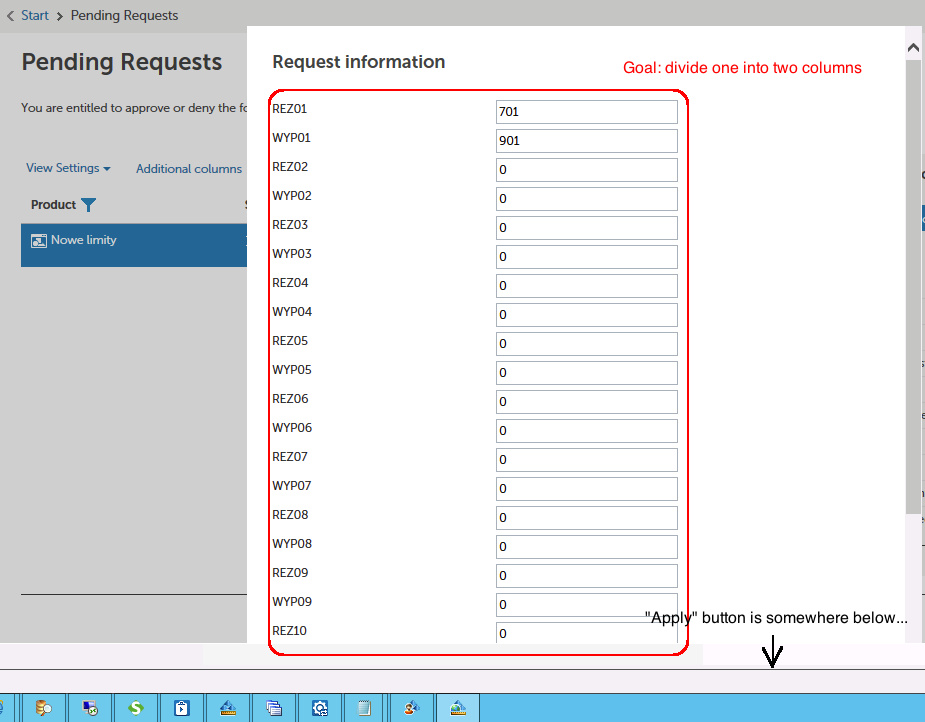Open the Notepad taskbar icon
The height and width of the screenshot is (722, 925).
(x=365, y=707)
